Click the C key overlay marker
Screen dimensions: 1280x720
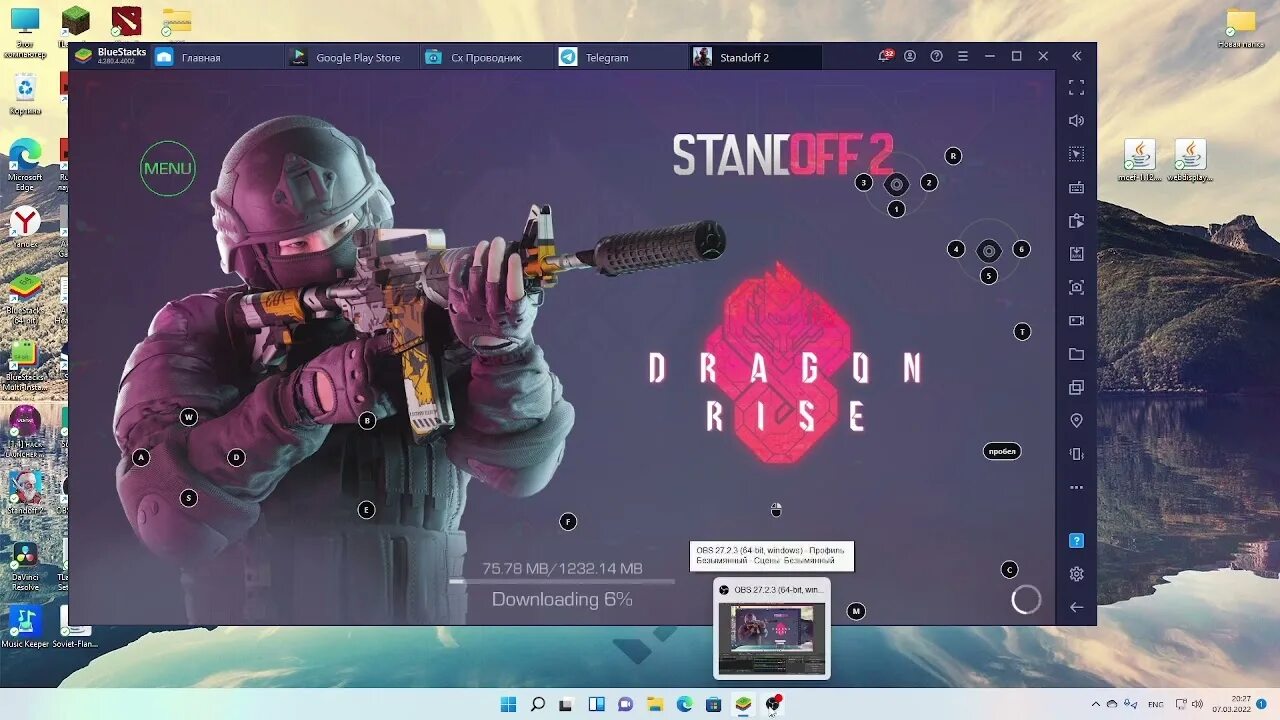point(1009,569)
